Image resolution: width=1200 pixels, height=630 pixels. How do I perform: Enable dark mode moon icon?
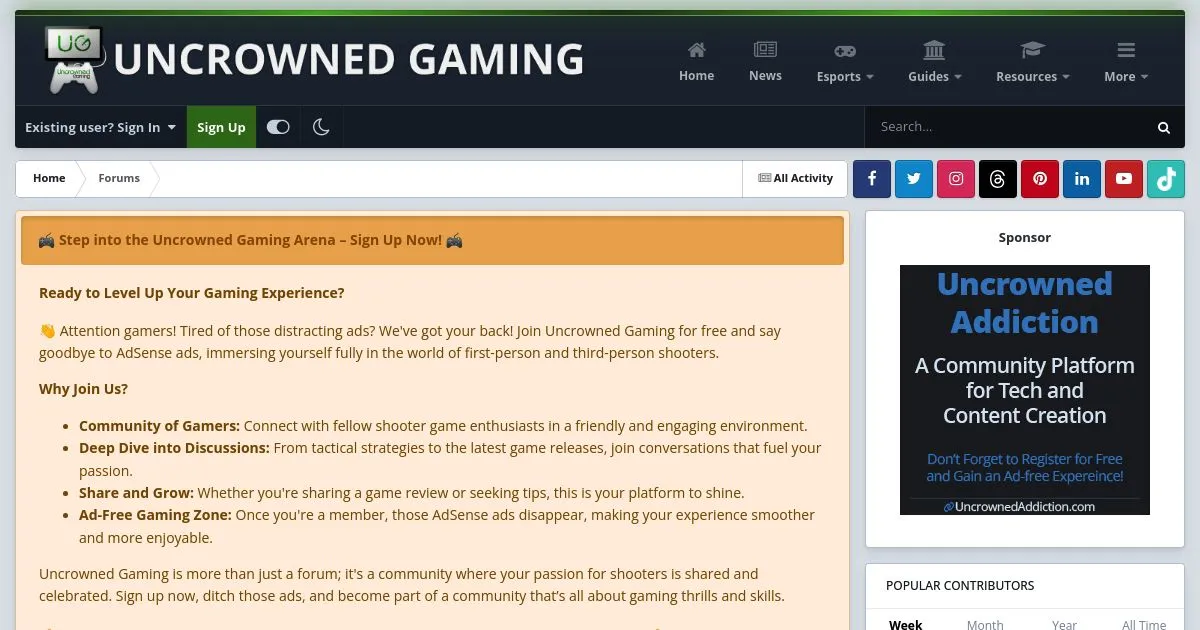click(321, 127)
